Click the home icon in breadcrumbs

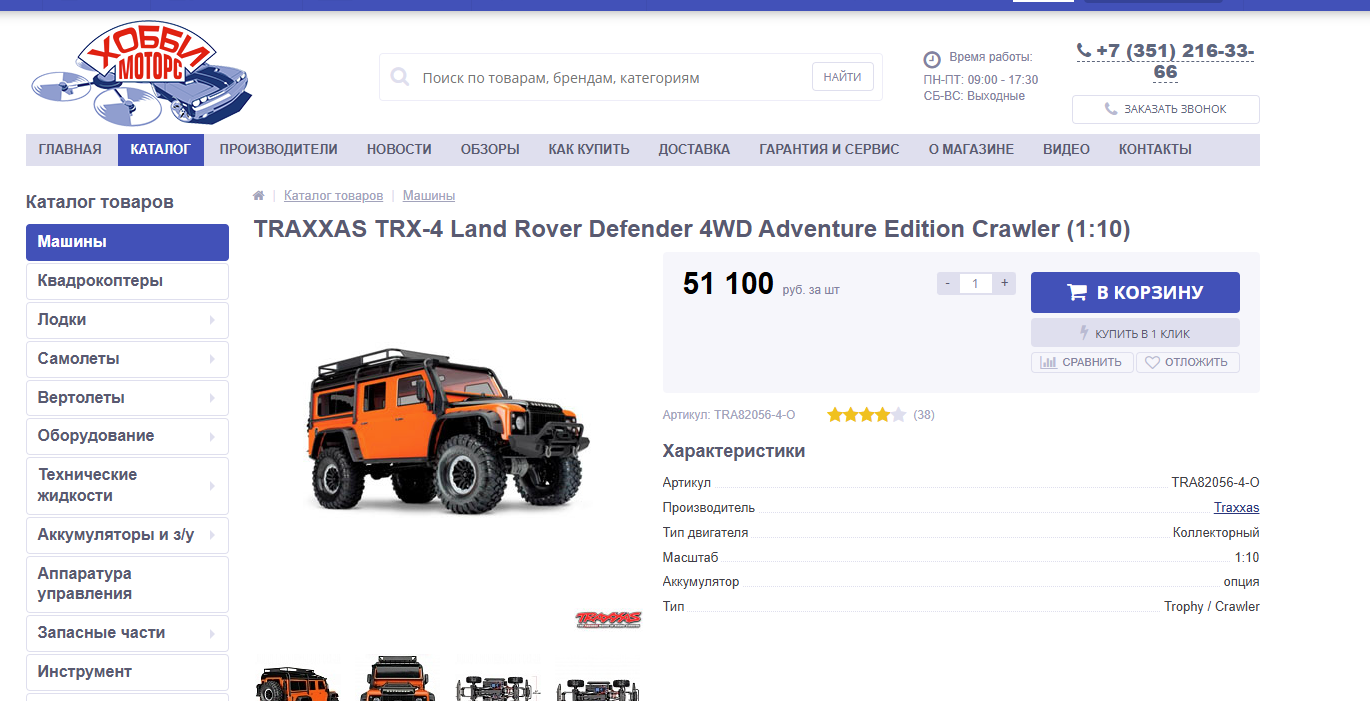click(x=259, y=196)
